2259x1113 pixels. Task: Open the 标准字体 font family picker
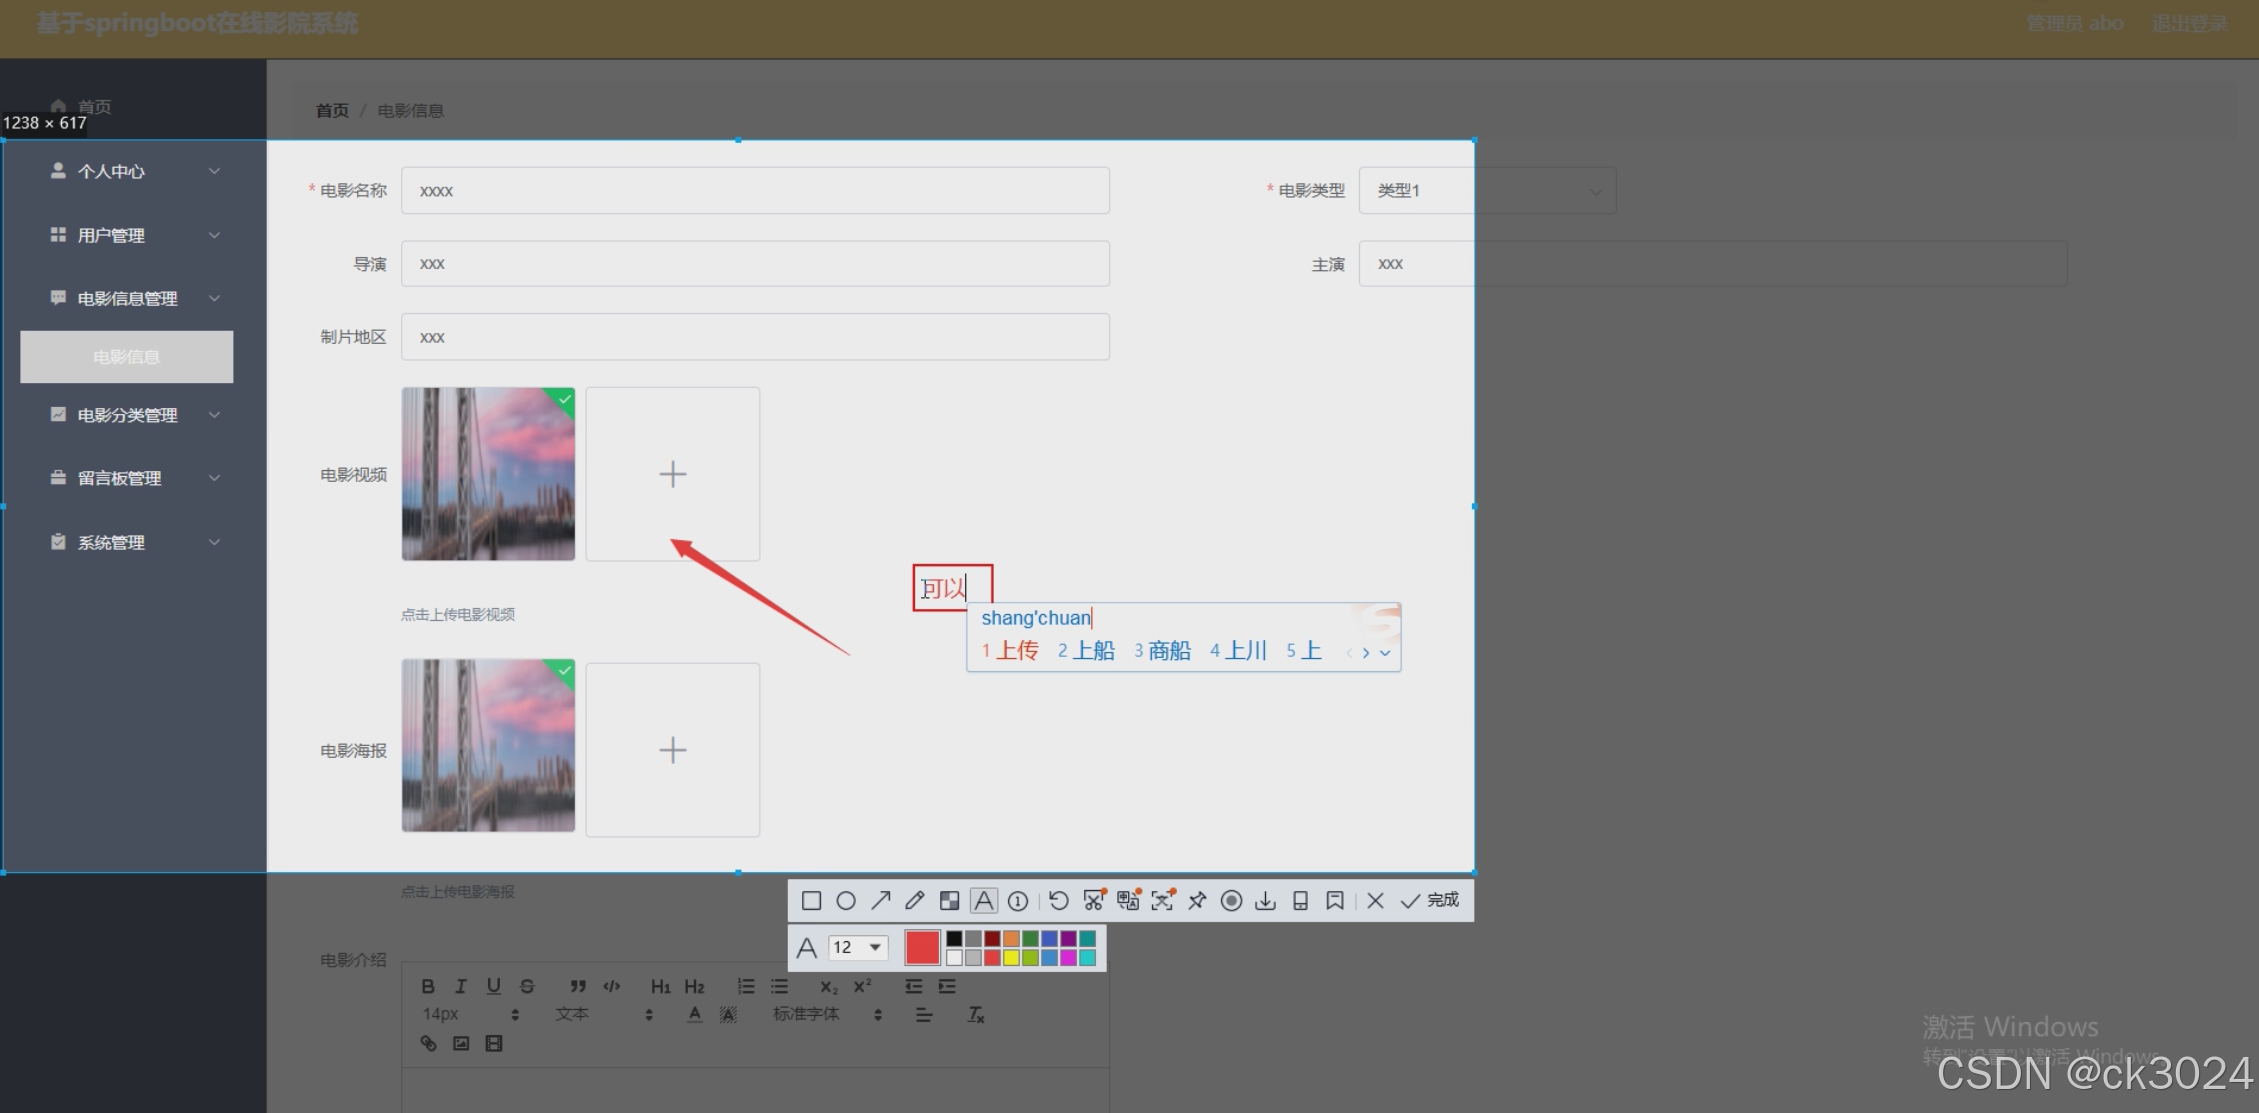click(x=828, y=1014)
